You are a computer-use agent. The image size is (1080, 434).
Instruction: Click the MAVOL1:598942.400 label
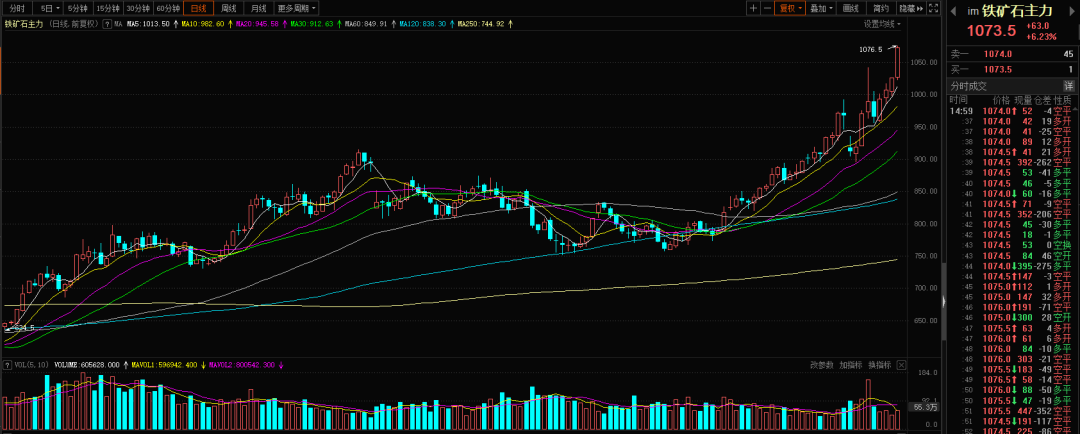pyautogui.click(x=166, y=364)
